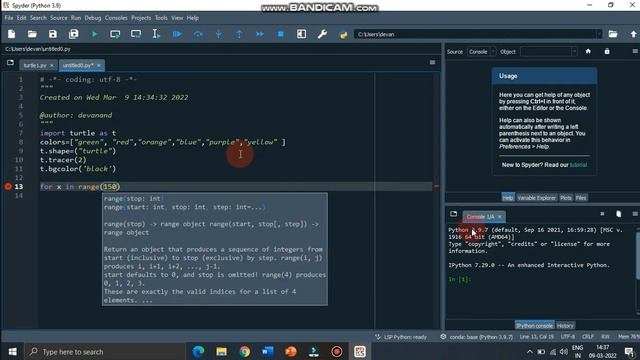Open Preferences wrench icon
Image resolution: width=640 pixels, height=360 pixels.
click(x=322, y=34)
